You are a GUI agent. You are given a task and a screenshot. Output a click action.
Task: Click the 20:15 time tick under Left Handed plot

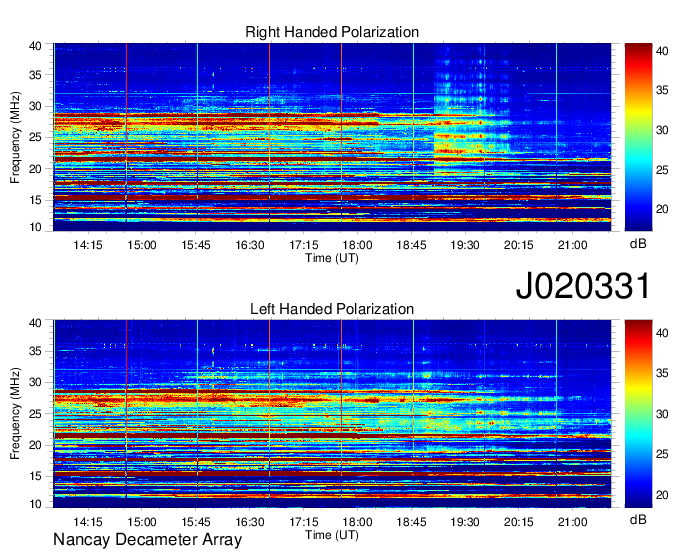[x=519, y=522]
